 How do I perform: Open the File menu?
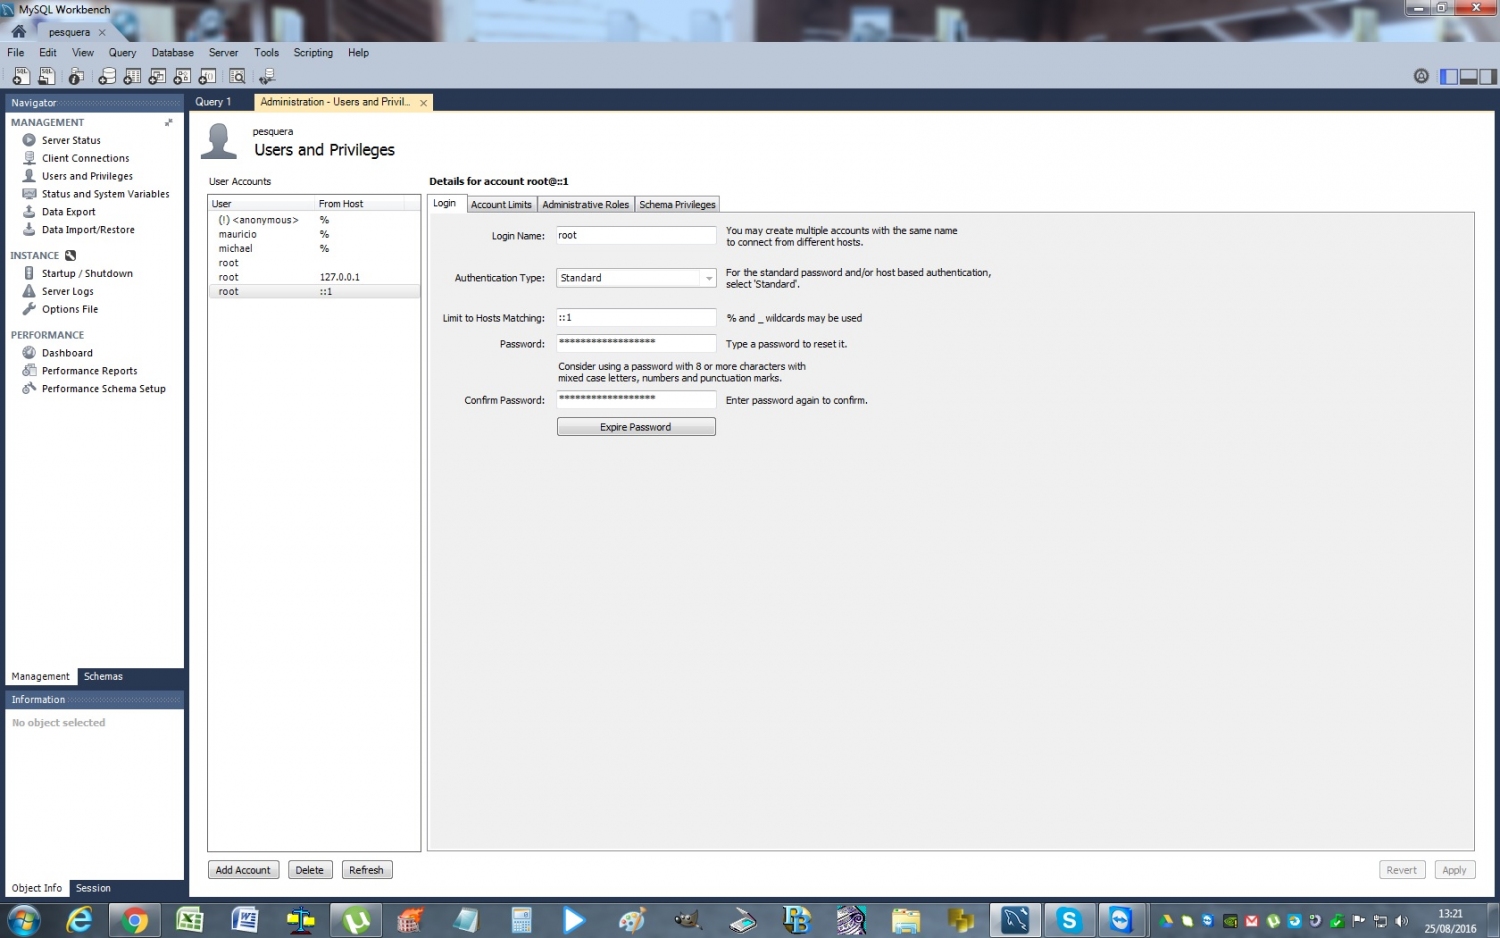click(x=16, y=53)
